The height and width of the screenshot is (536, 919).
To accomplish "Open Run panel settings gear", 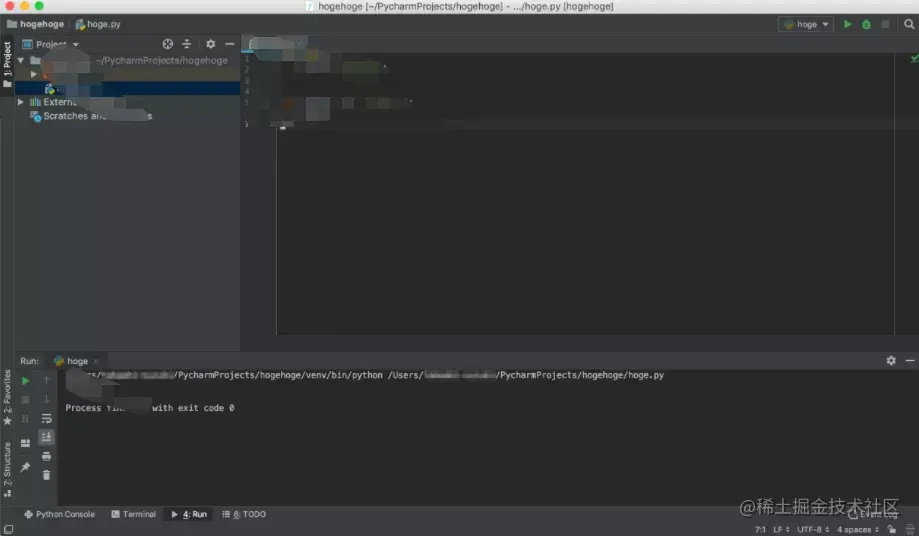I will click(891, 360).
